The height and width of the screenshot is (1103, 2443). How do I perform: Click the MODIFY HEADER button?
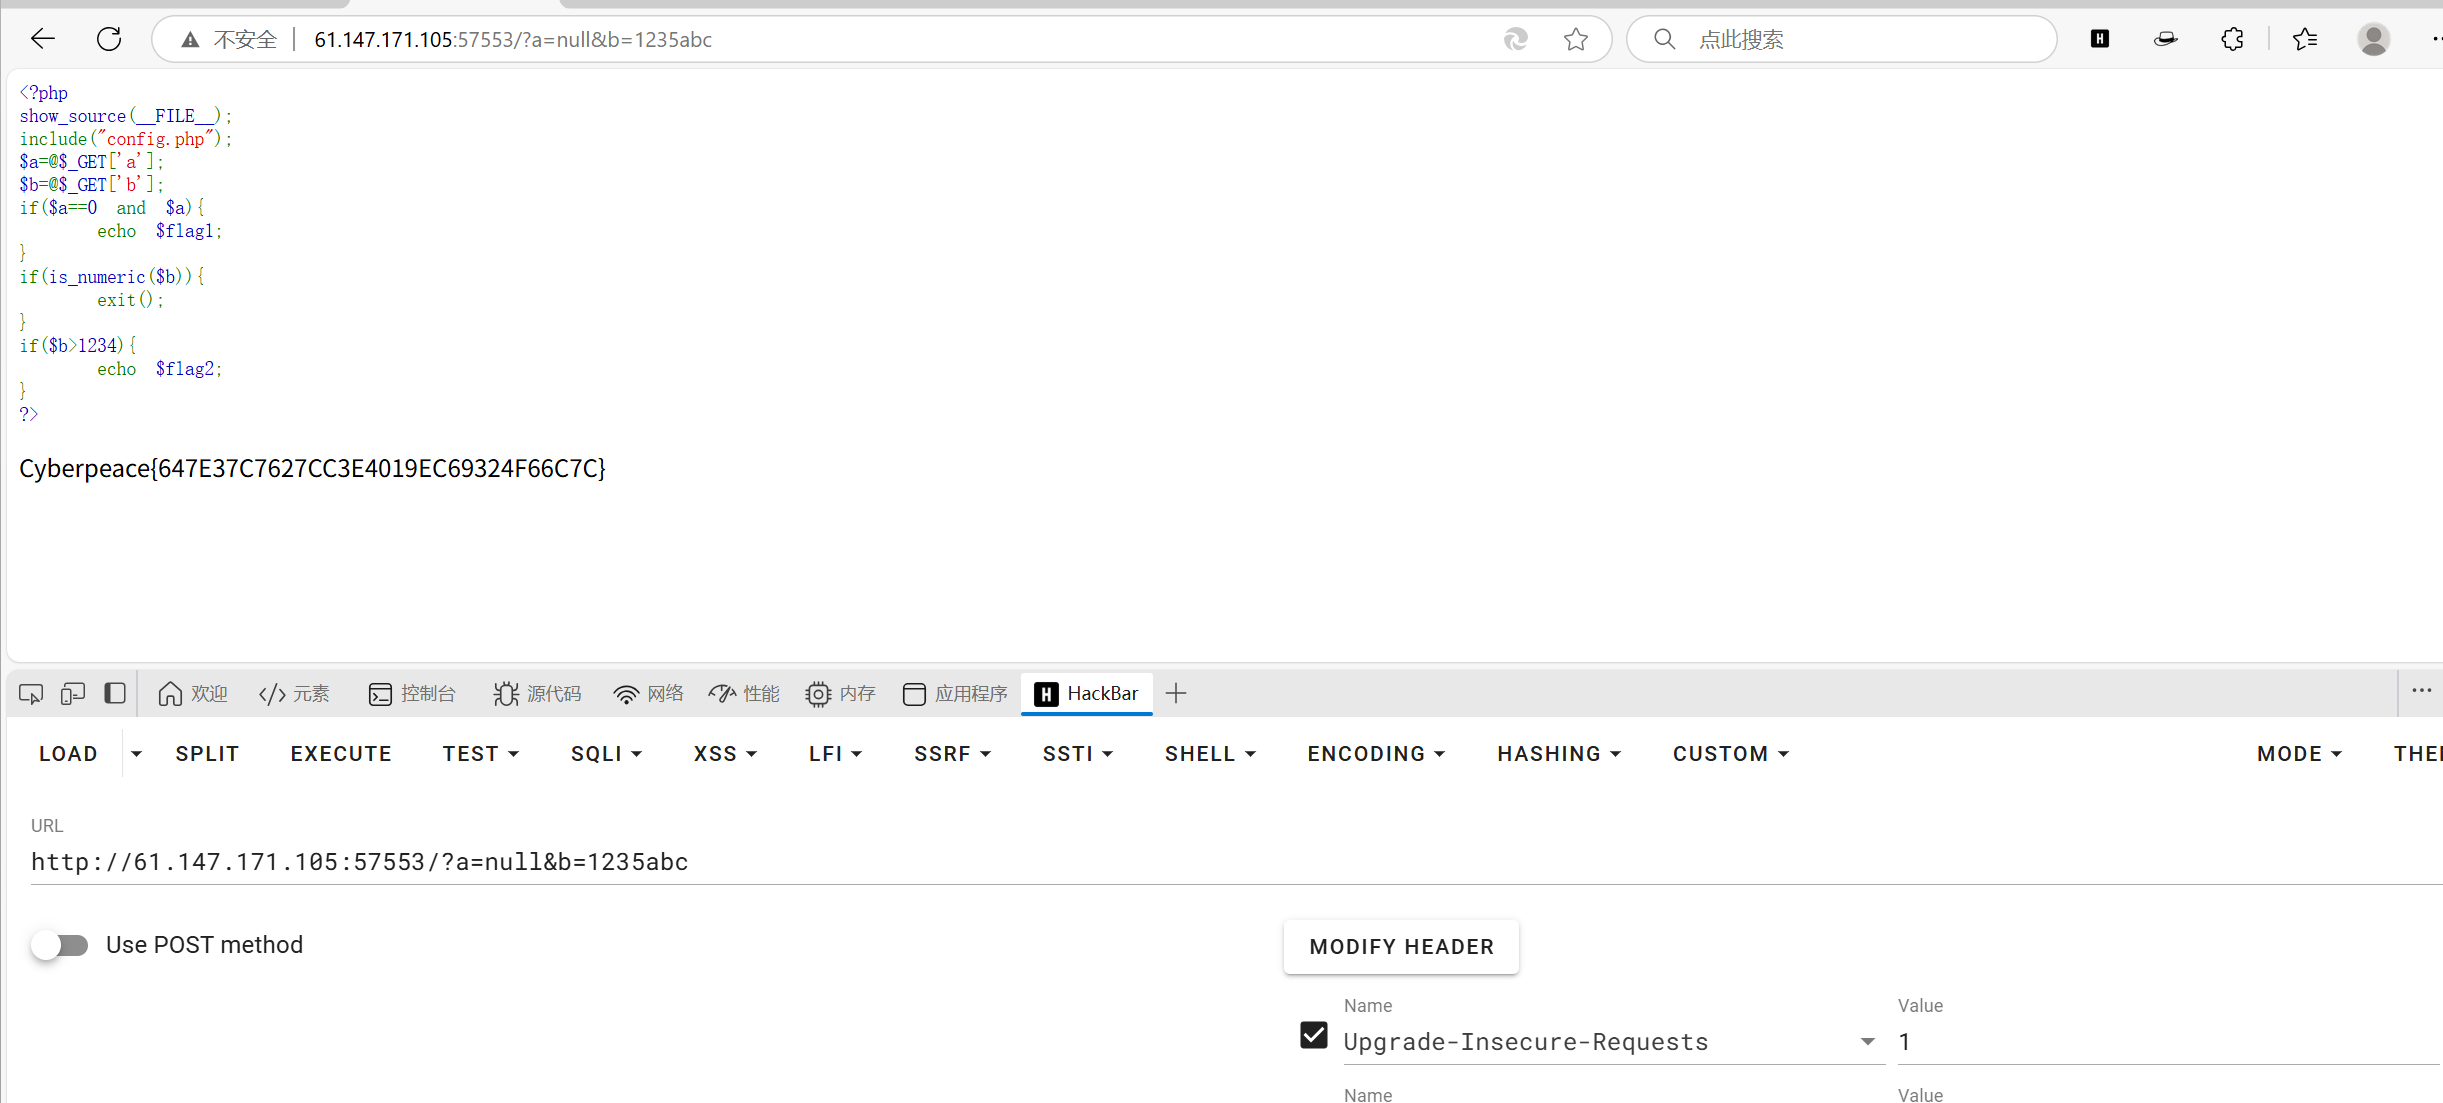(1401, 947)
